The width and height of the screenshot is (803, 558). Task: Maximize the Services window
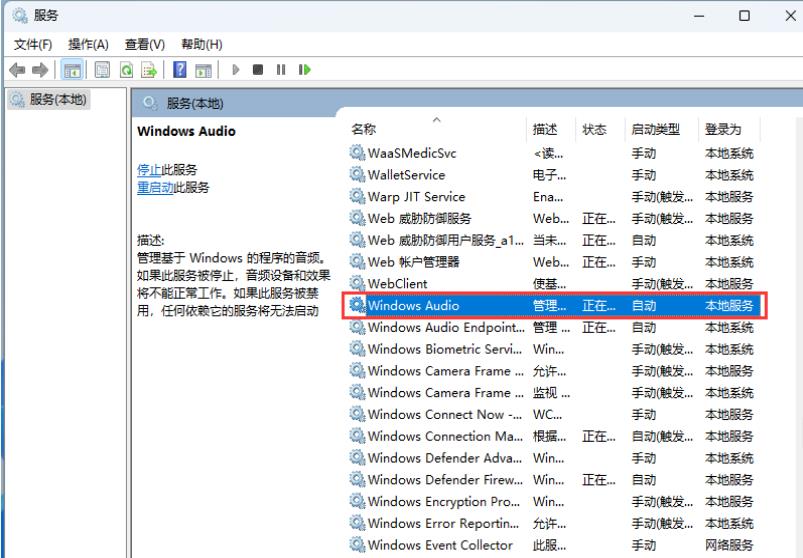pos(744,16)
